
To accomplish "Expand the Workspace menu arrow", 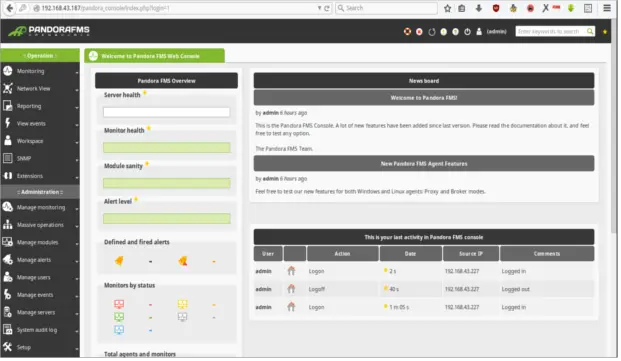I will [x=76, y=142].
